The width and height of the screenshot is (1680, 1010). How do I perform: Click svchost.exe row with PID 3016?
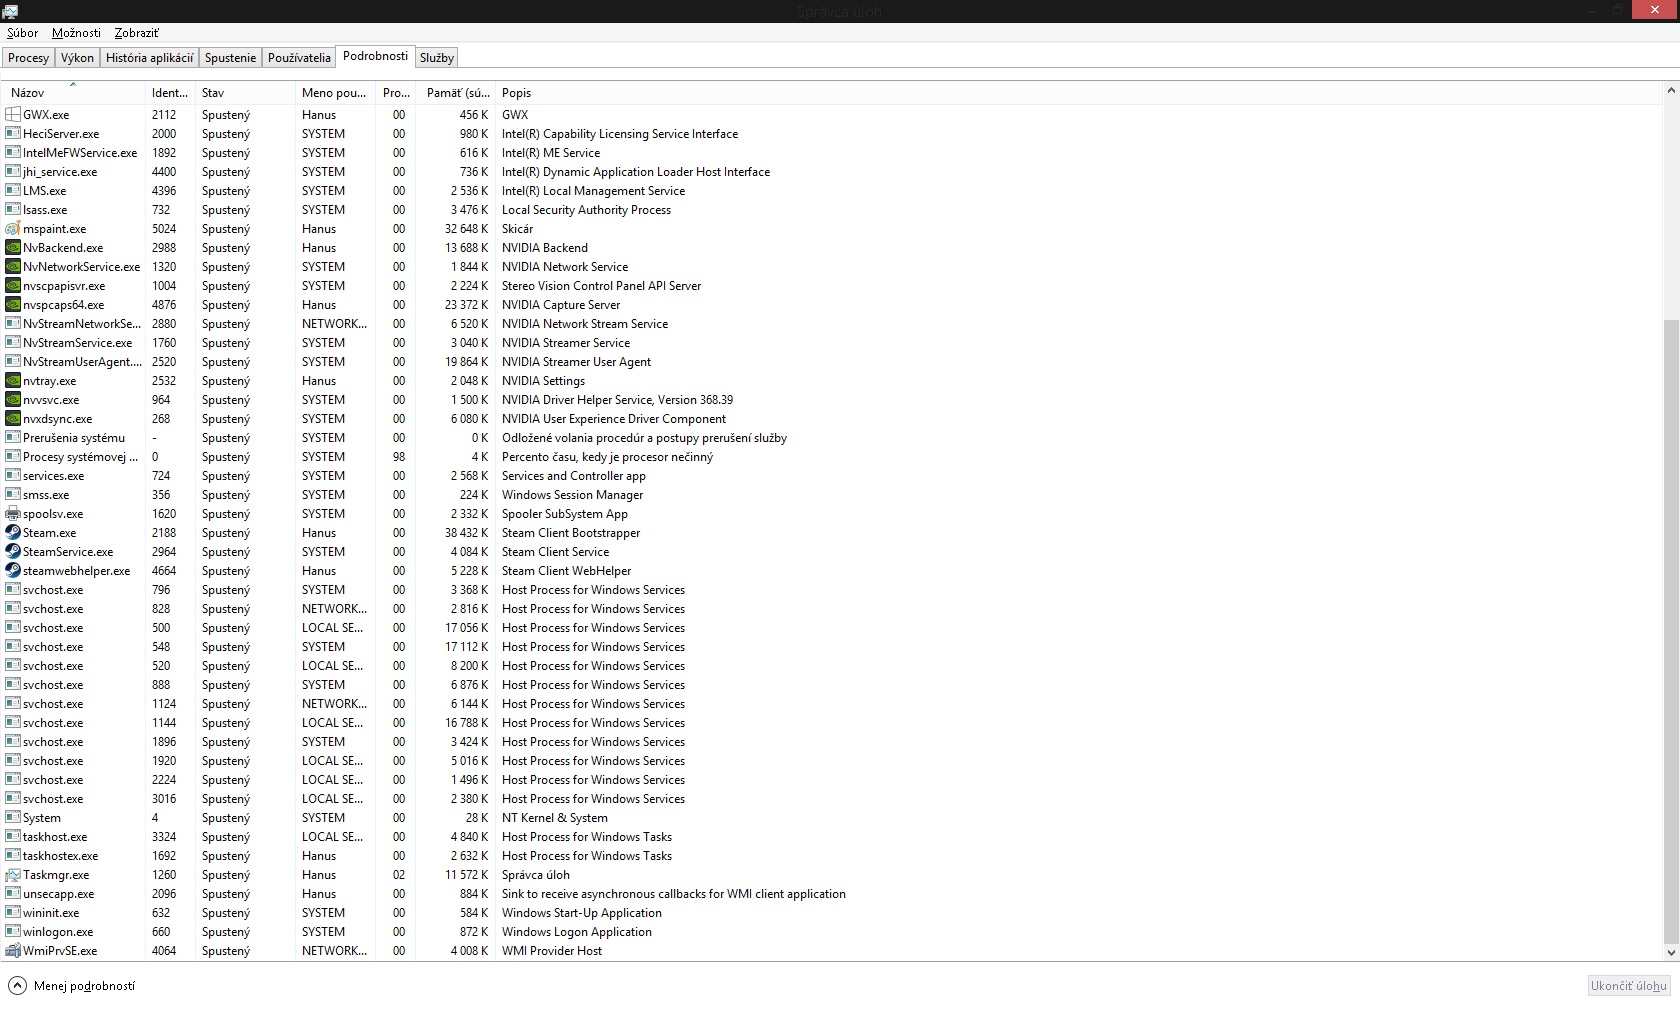pyautogui.click(x=832, y=799)
